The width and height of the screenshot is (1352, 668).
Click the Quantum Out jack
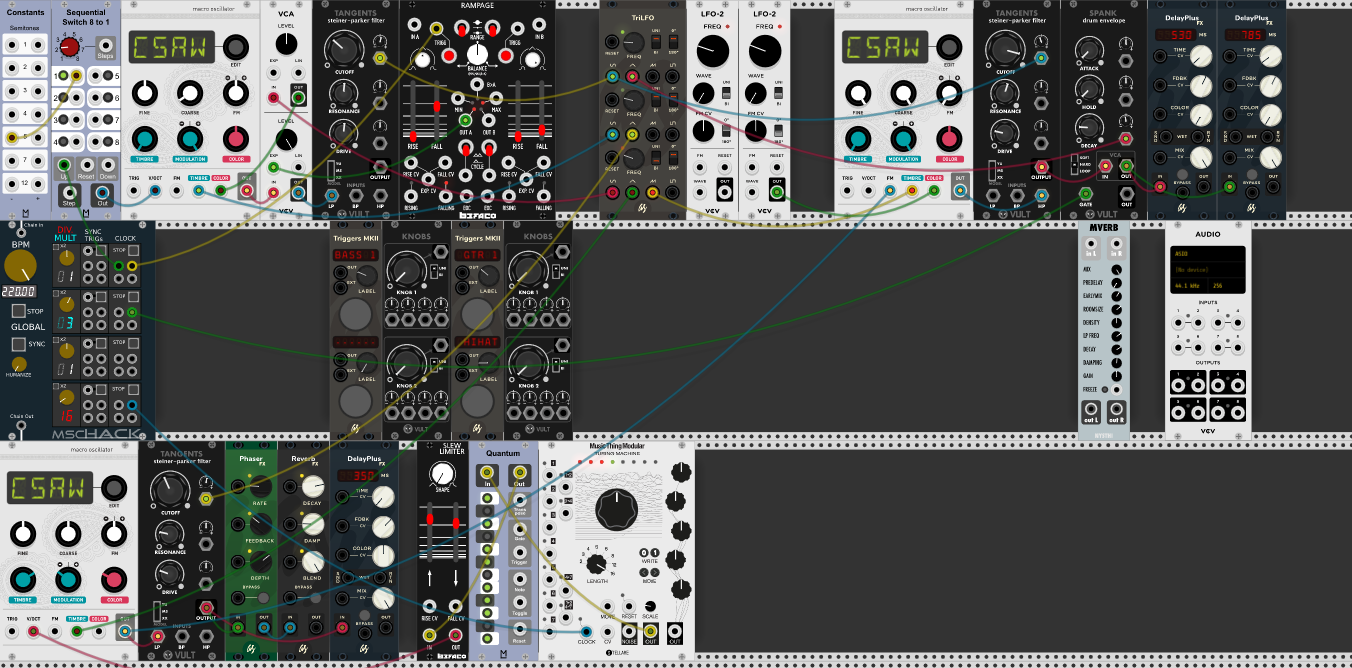click(x=519, y=473)
